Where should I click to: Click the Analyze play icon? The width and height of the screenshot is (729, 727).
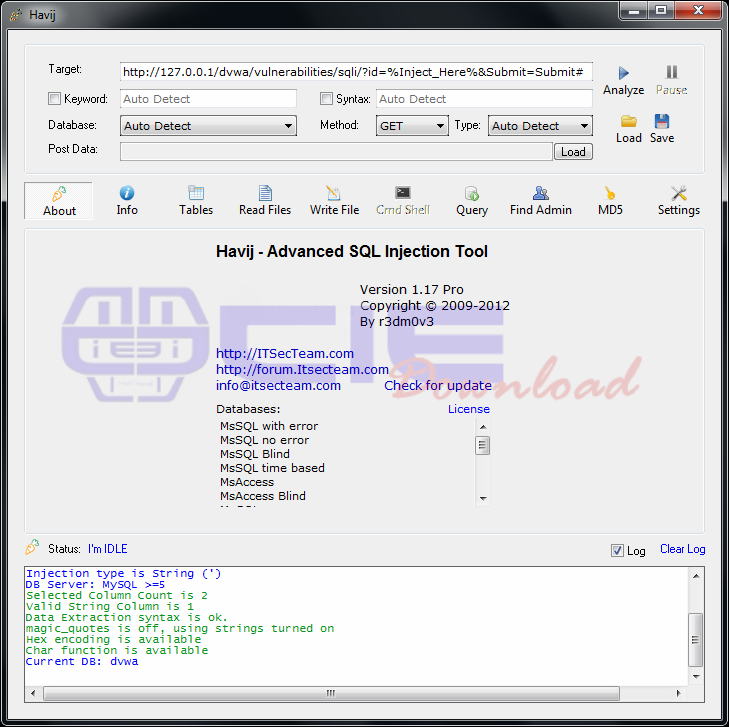[x=623, y=73]
